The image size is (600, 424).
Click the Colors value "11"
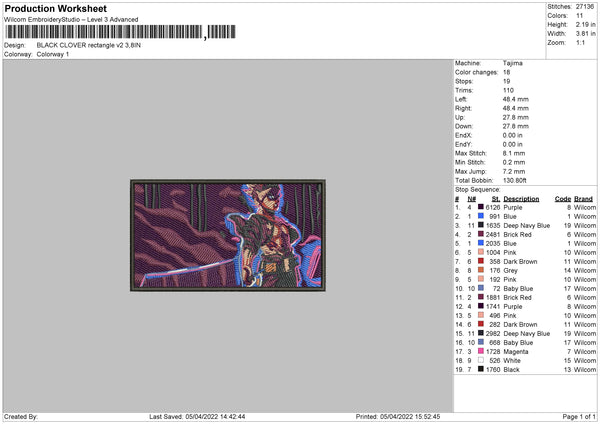pos(579,16)
